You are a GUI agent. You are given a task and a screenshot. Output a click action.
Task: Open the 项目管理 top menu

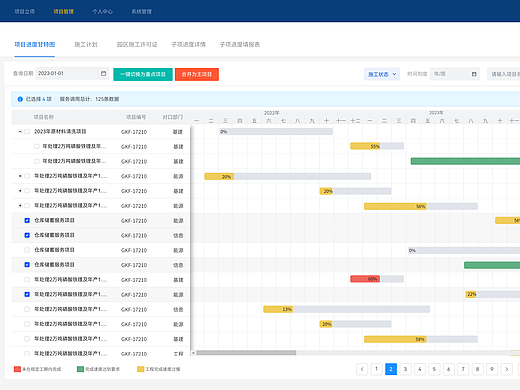coord(63,11)
